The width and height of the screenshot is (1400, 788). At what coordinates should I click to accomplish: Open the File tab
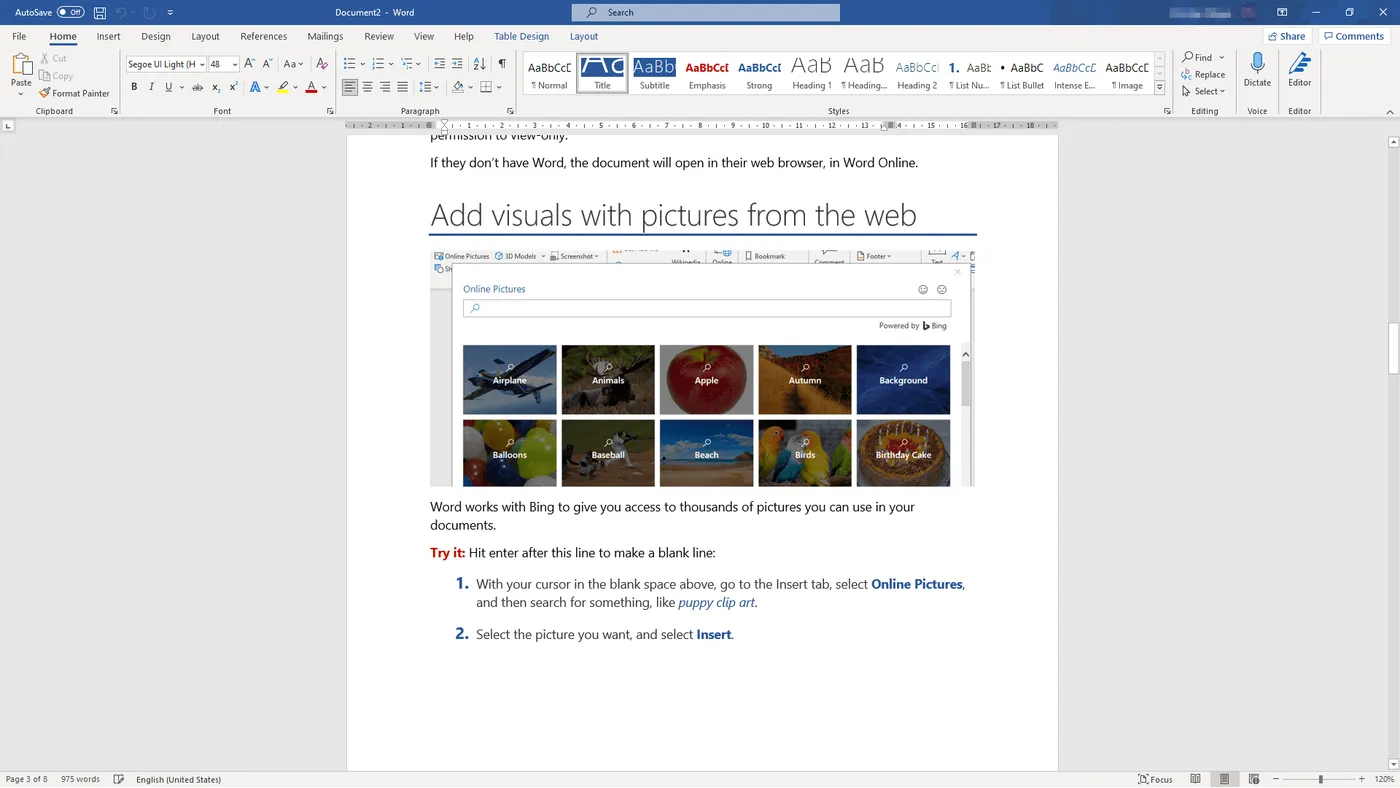pyautogui.click(x=19, y=36)
